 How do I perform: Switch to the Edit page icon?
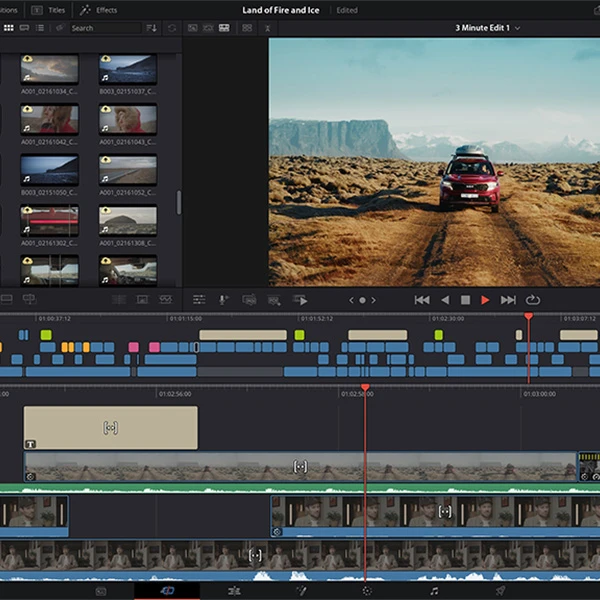click(x=234, y=591)
